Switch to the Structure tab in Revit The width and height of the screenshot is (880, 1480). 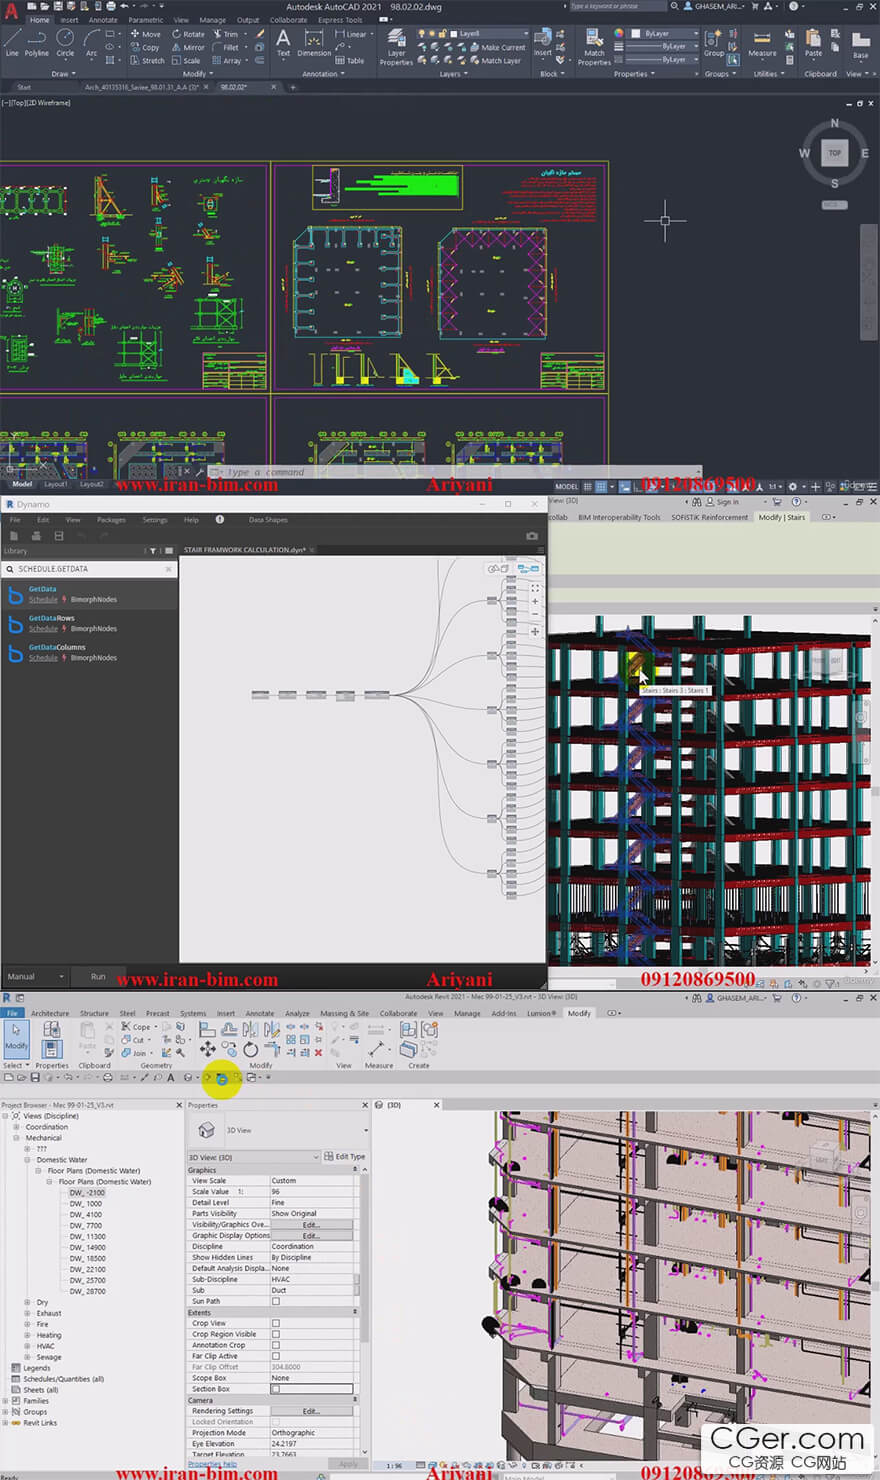pyautogui.click(x=94, y=1013)
